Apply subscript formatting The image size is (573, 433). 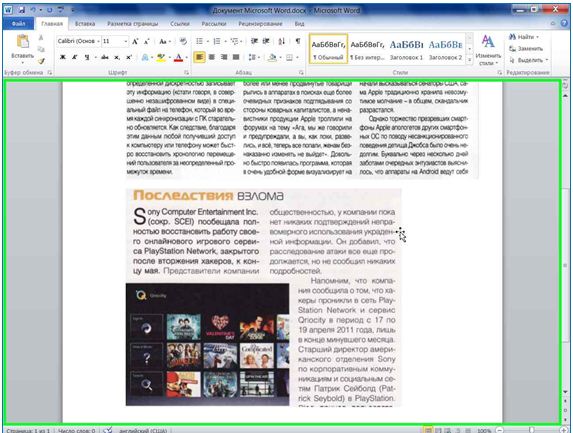(x=117, y=57)
